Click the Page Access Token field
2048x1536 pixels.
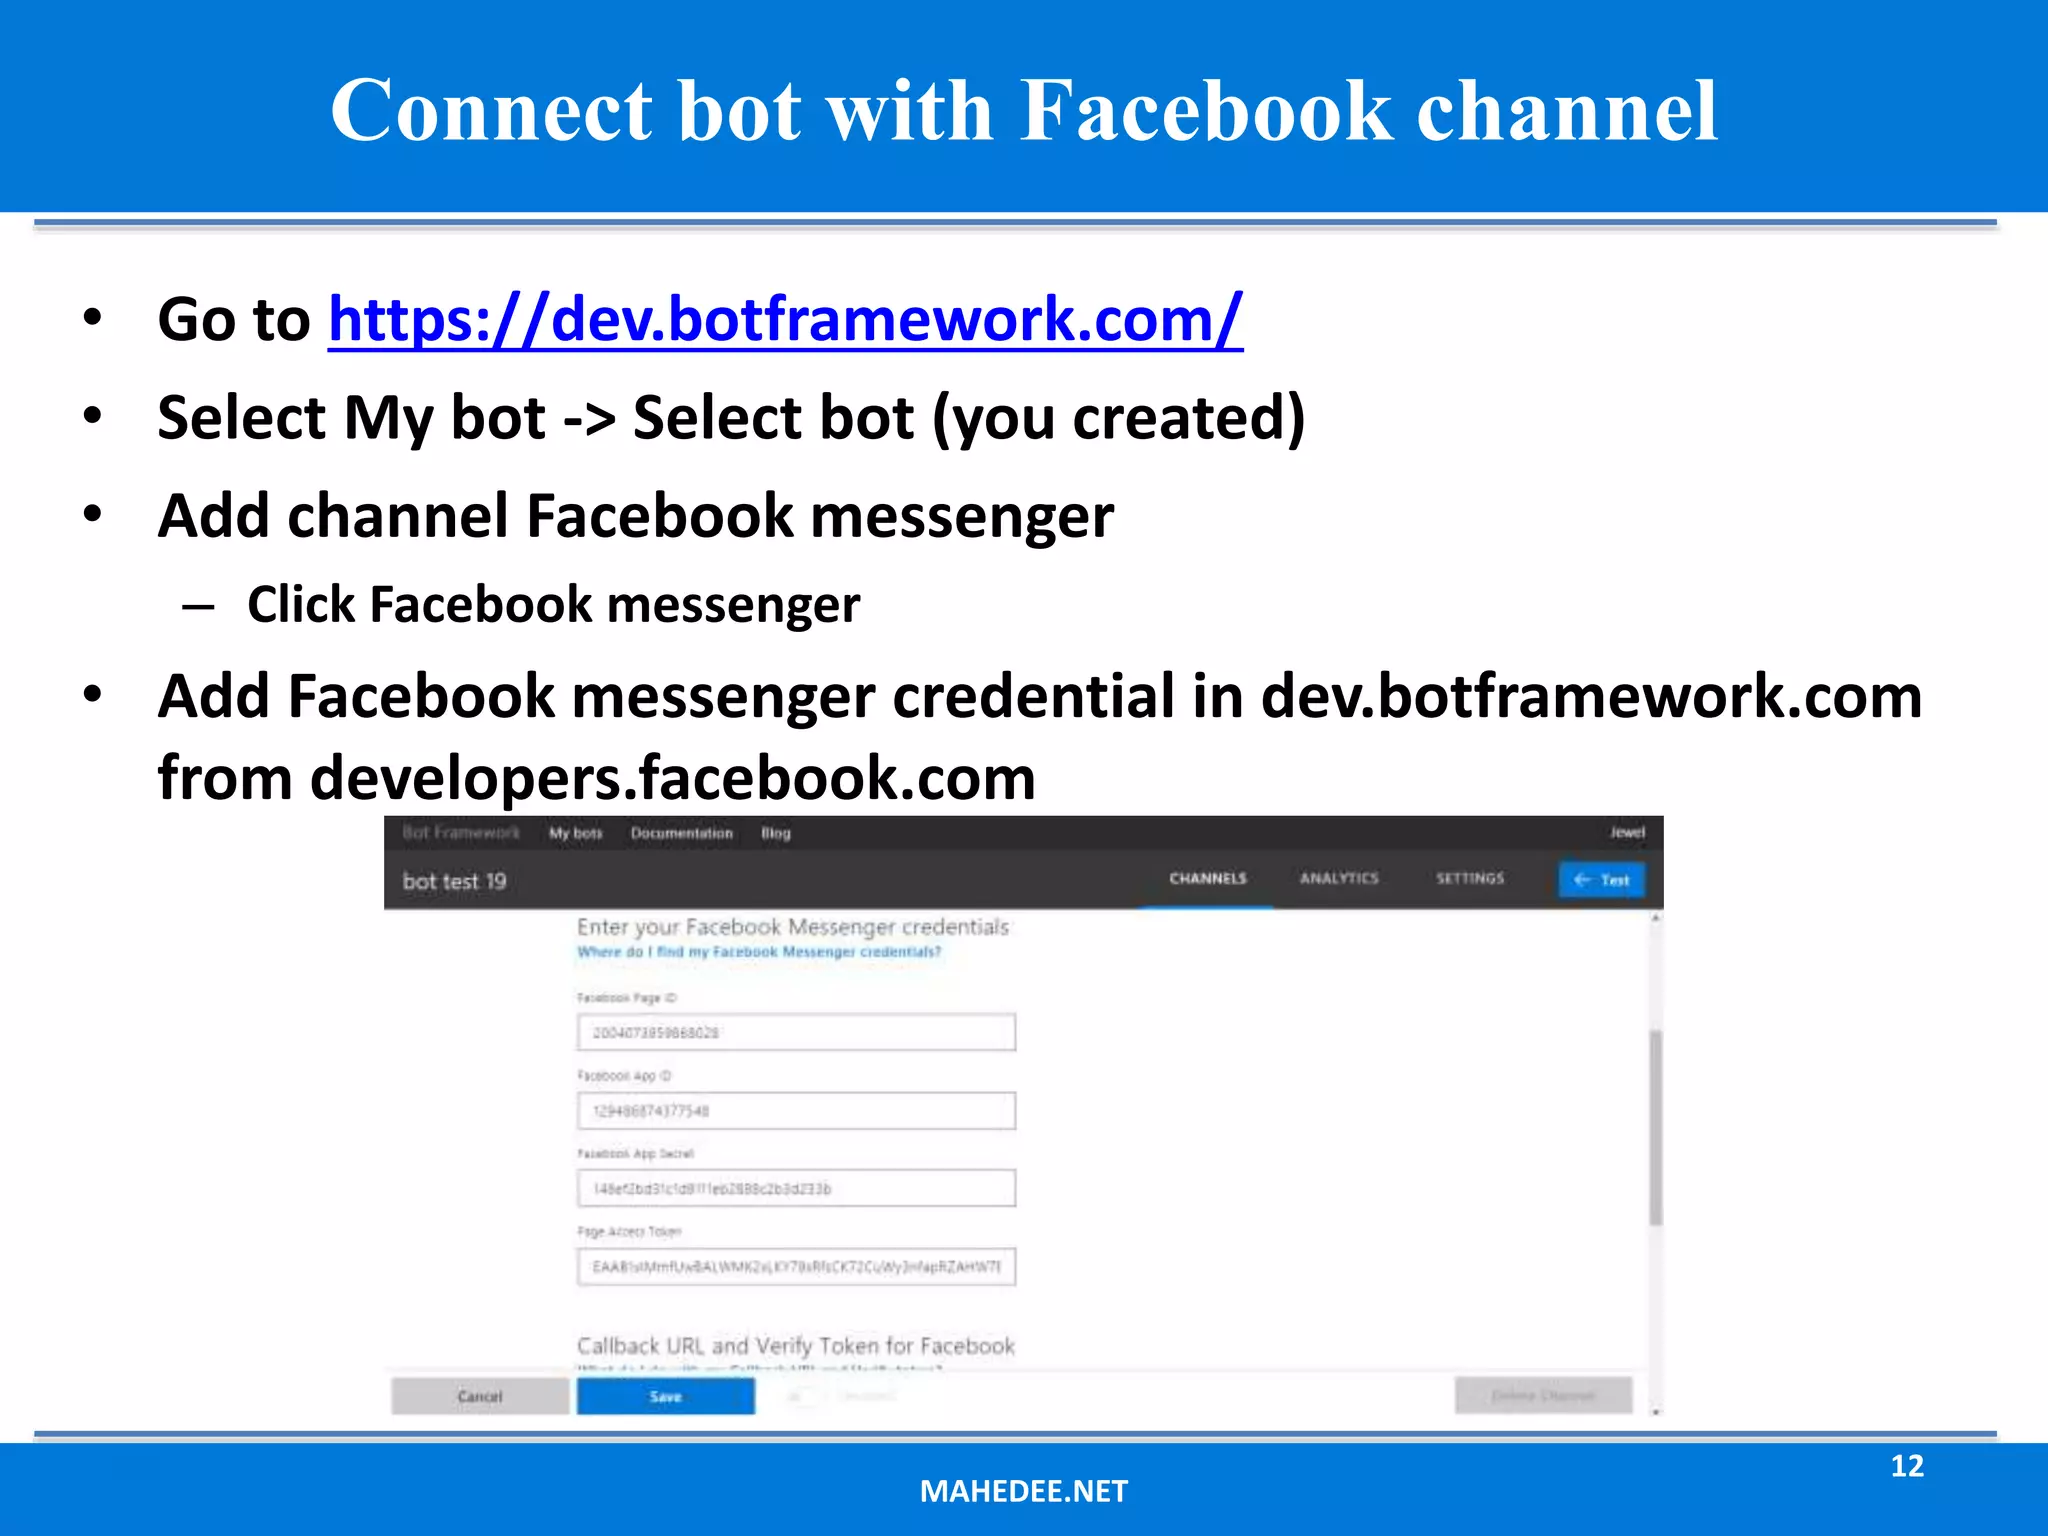coord(796,1266)
